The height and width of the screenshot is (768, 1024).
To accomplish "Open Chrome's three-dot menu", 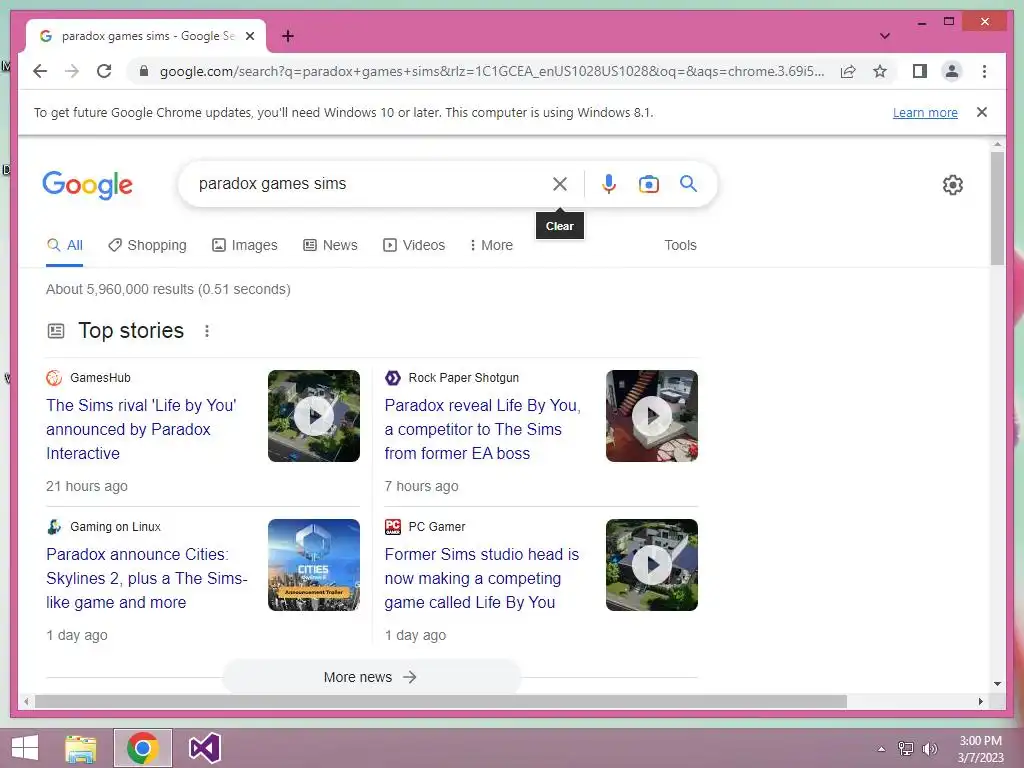I will [x=984, y=71].
